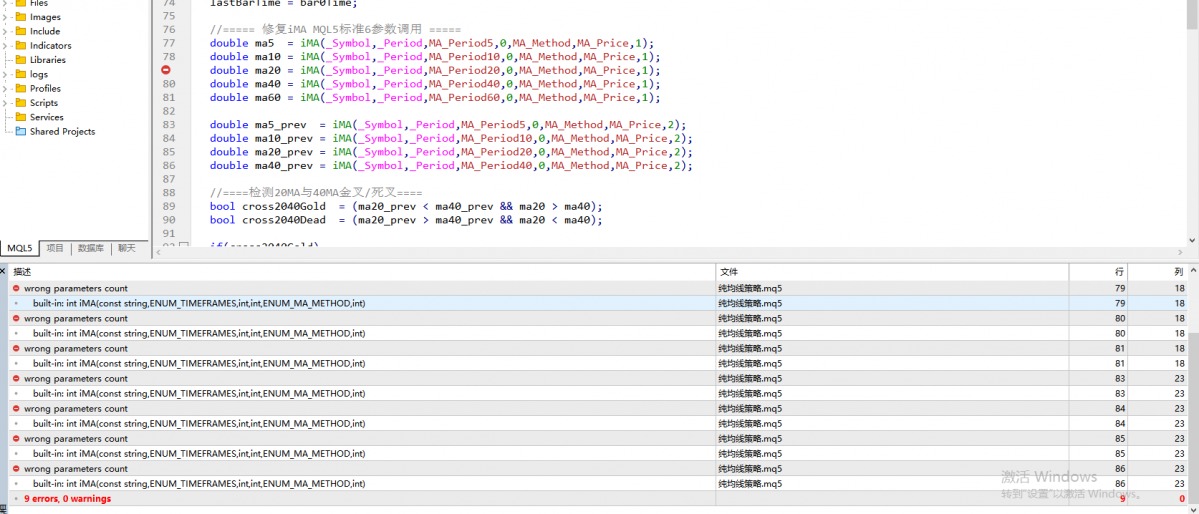
Task: Click the red error icon for line 83 error
Action: coord(16,379)
